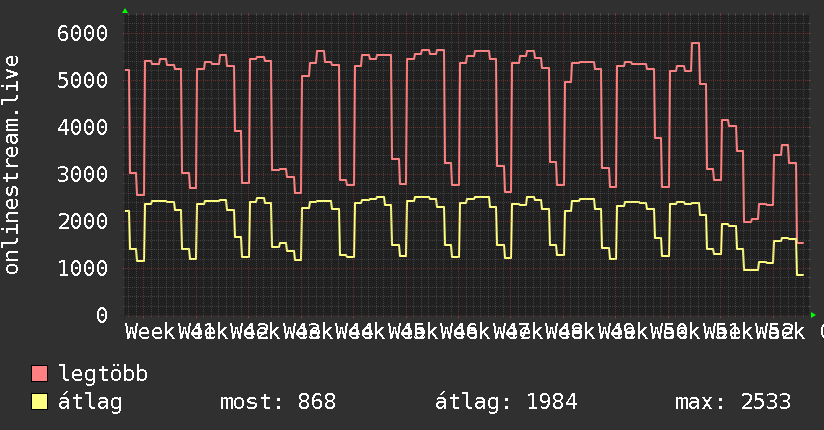
Task: Click the 0 y-axis label
Action: click(x=102, y=315)
